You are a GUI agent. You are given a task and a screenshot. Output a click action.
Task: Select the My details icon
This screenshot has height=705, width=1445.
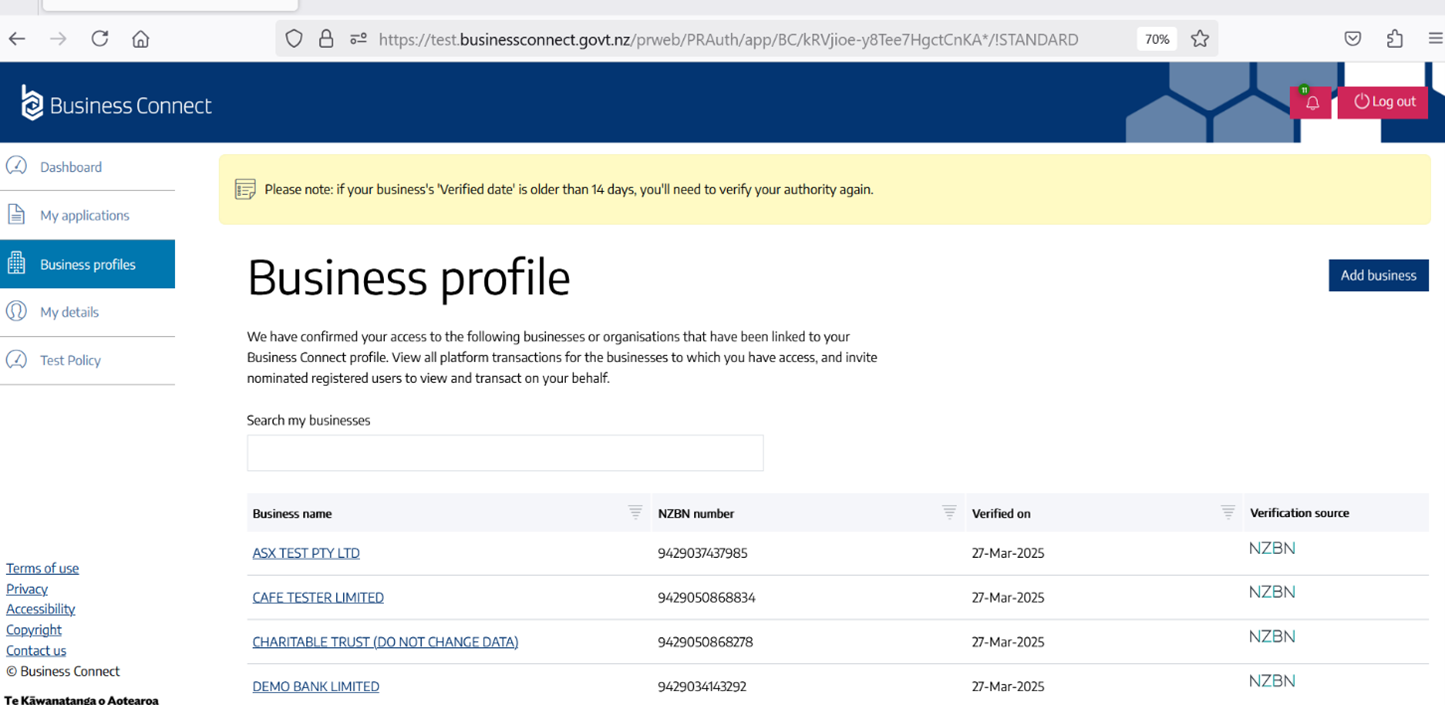pos(17,311)
